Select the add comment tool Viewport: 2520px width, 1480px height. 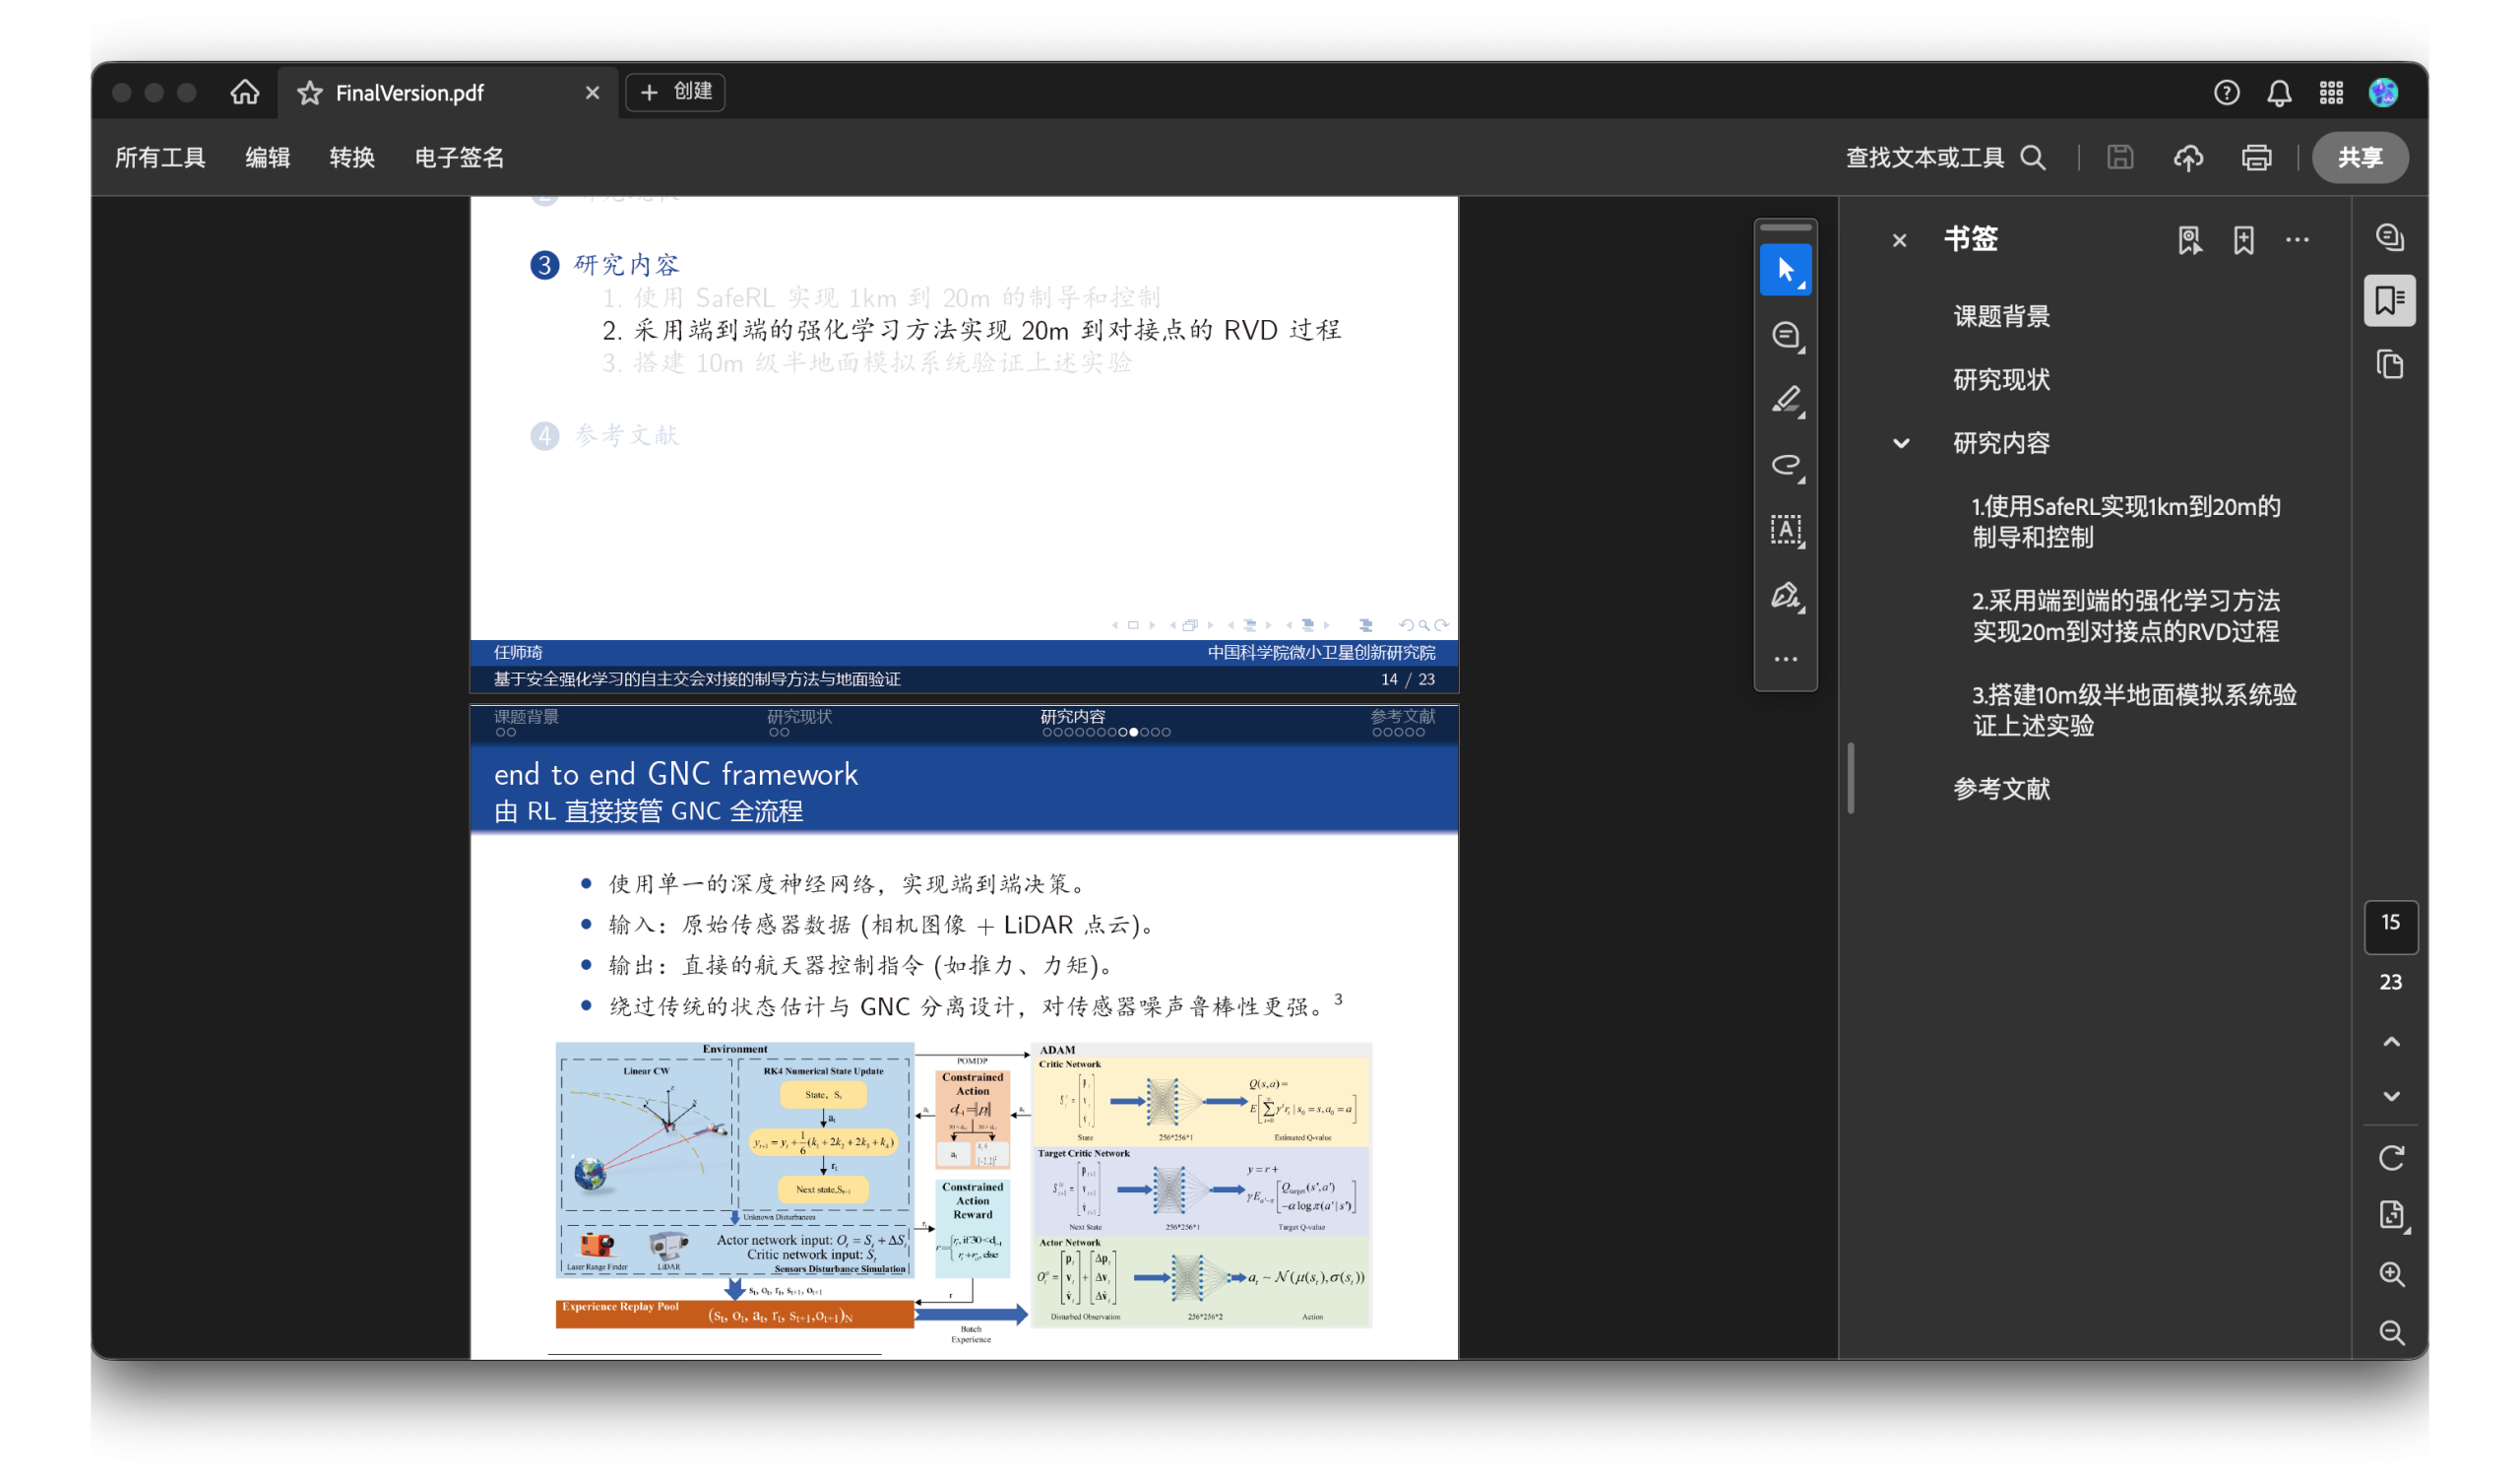tap(1785, 335)
